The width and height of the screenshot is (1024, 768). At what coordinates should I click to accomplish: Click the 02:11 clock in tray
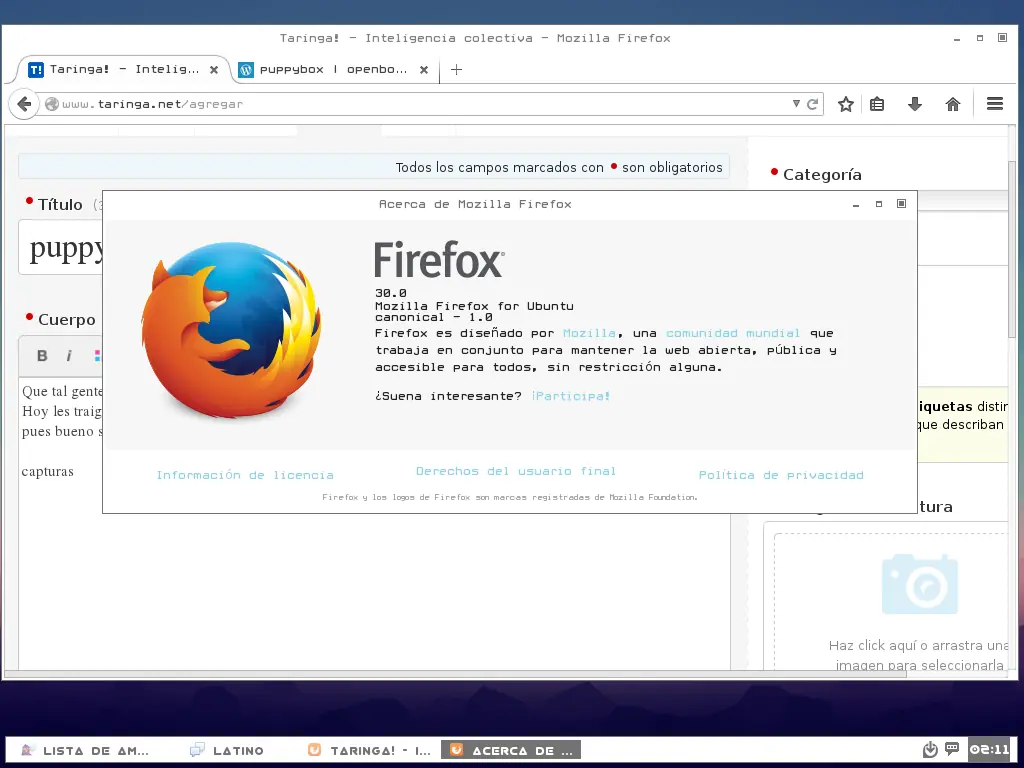(x=989, y=749)
